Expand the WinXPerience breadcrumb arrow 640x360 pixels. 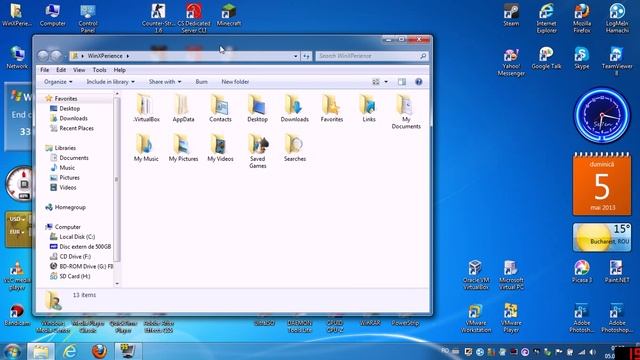tap(128, 56)
